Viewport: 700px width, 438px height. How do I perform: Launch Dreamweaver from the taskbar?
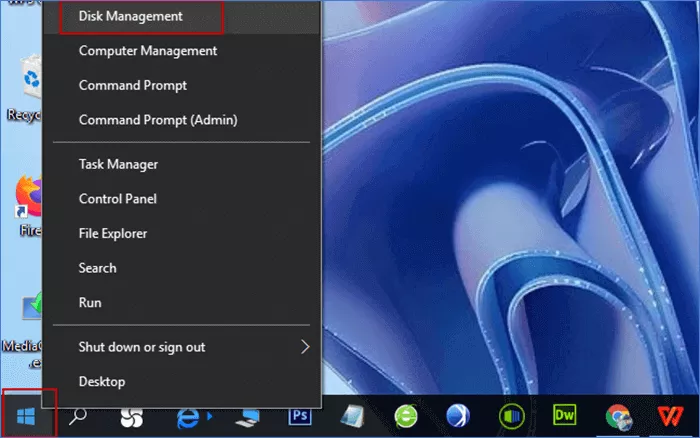564,415
